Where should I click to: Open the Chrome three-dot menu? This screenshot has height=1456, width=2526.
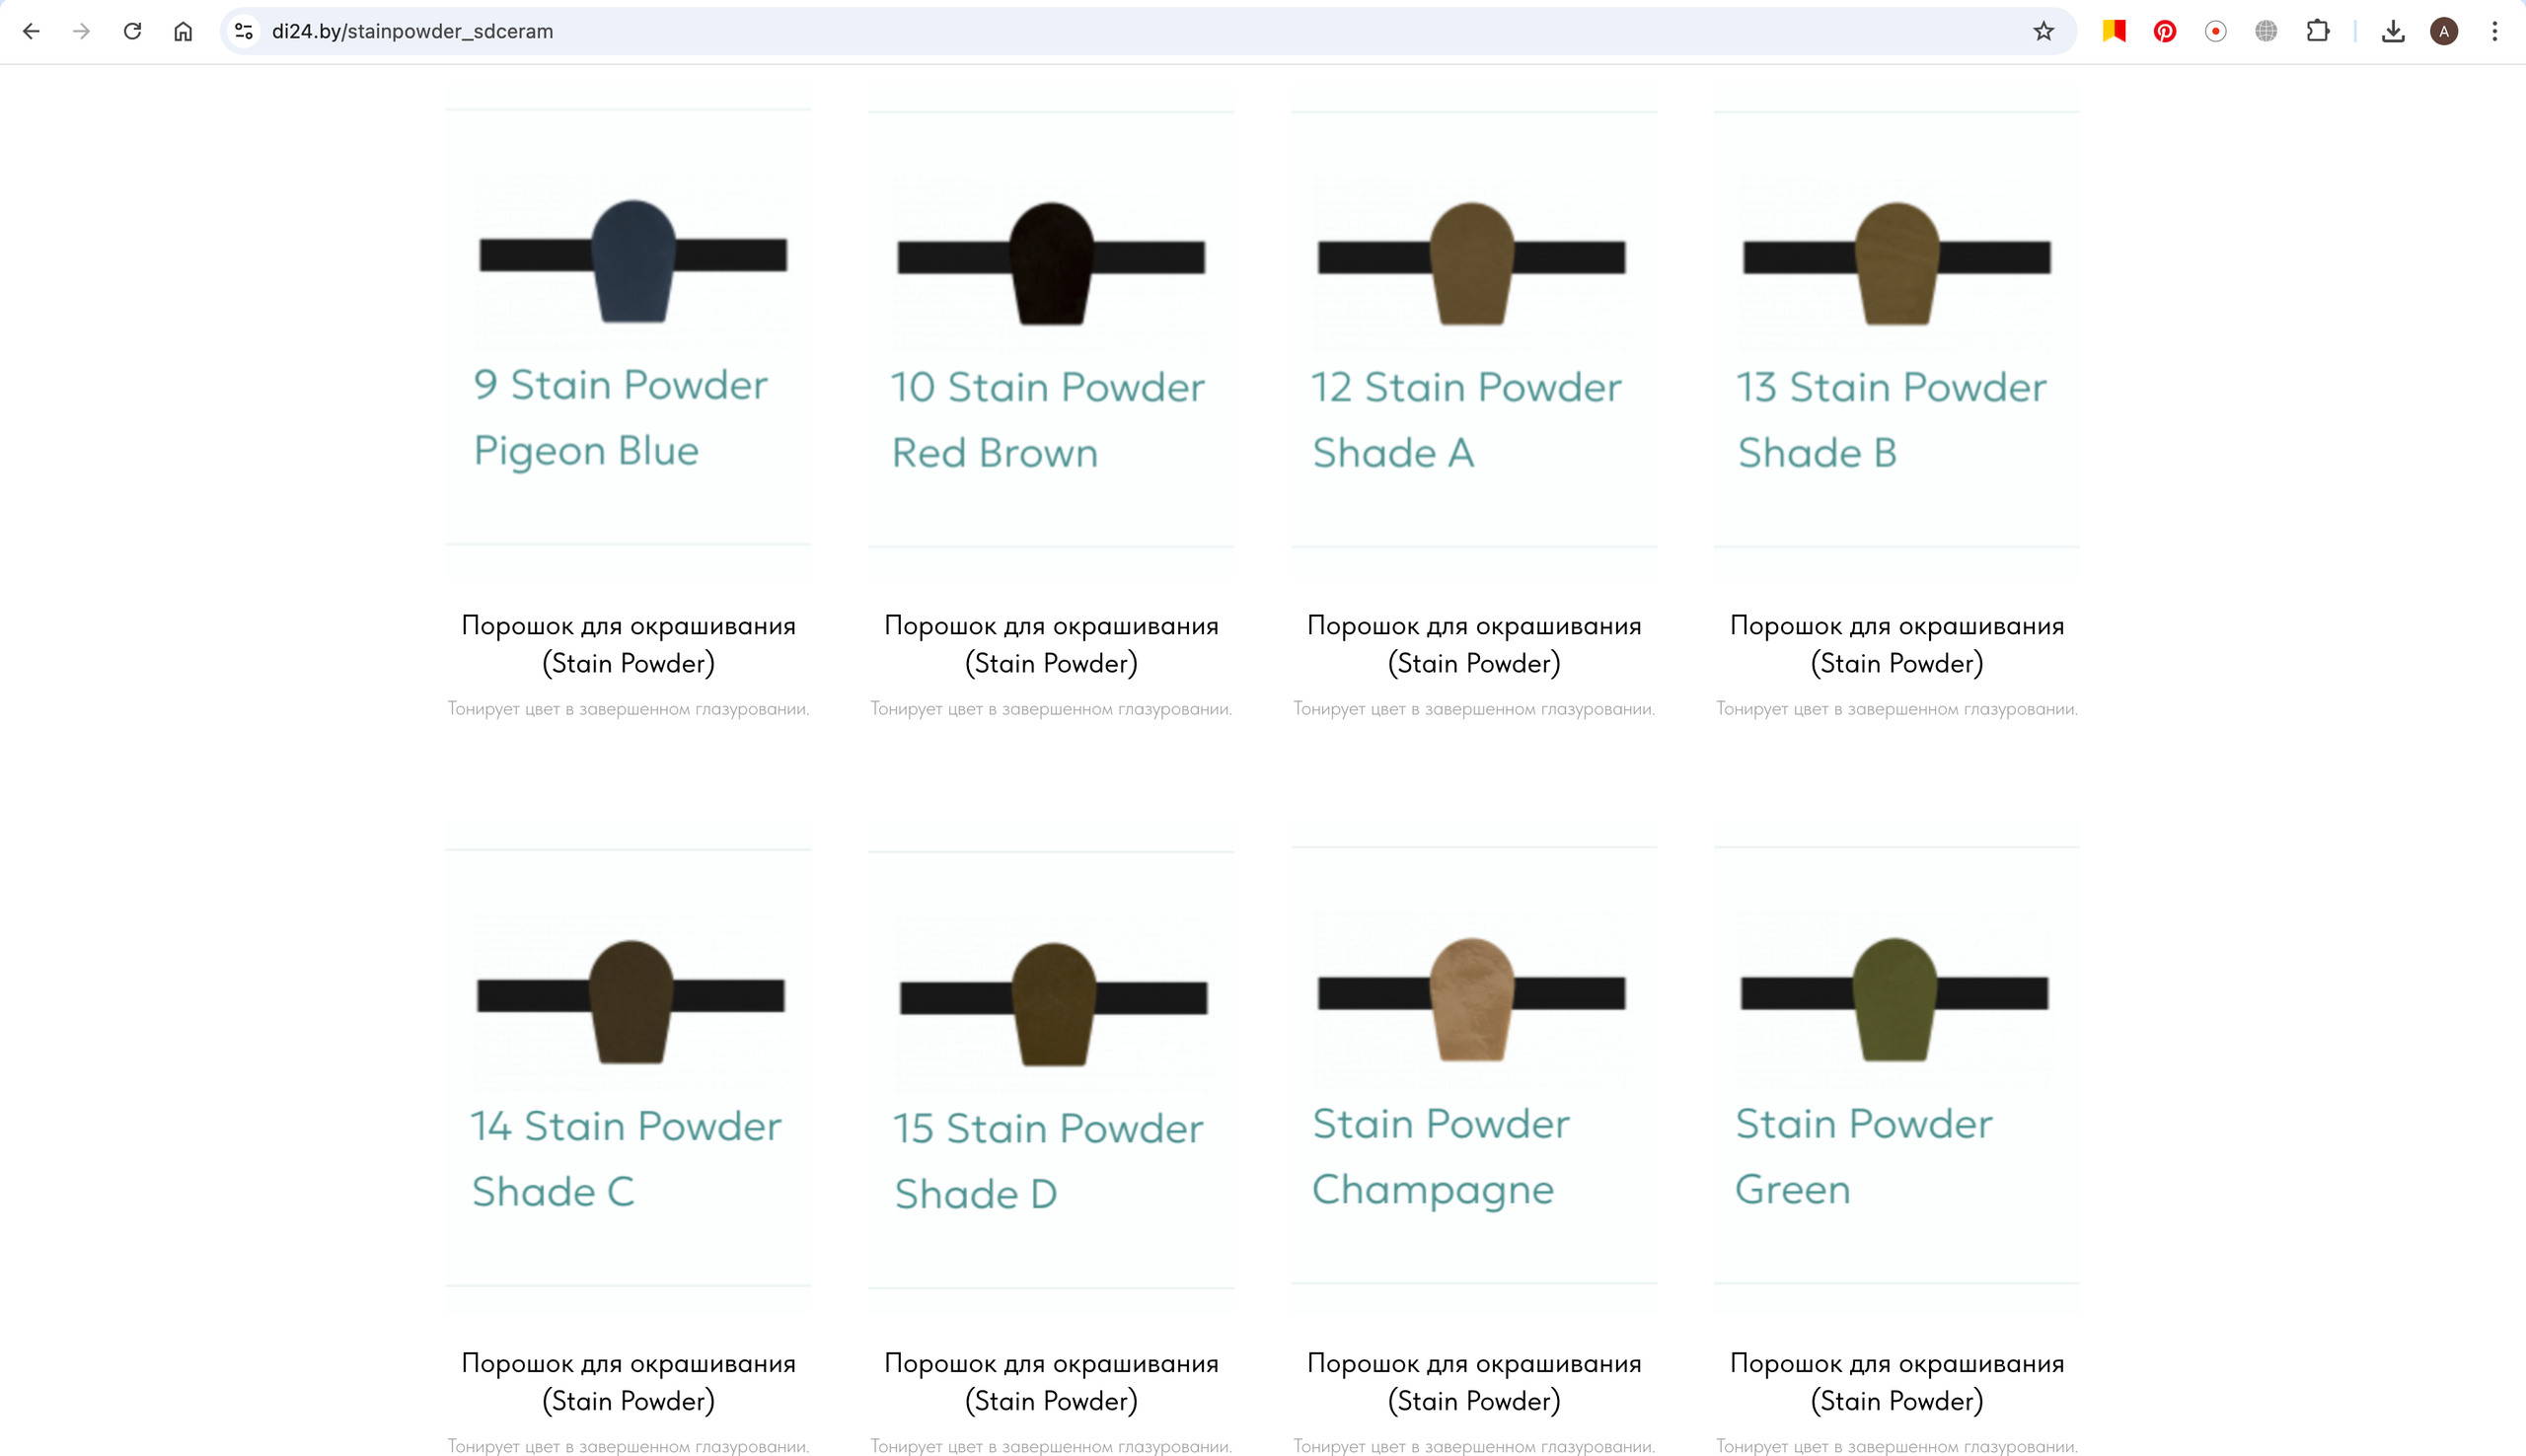tap(2494, 31)
